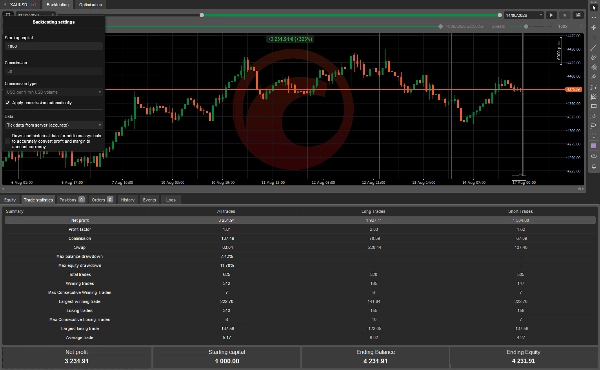Select the Trade statistics tab
The image size is (600, 370).
pyautogui.click(x=38, y=200)
